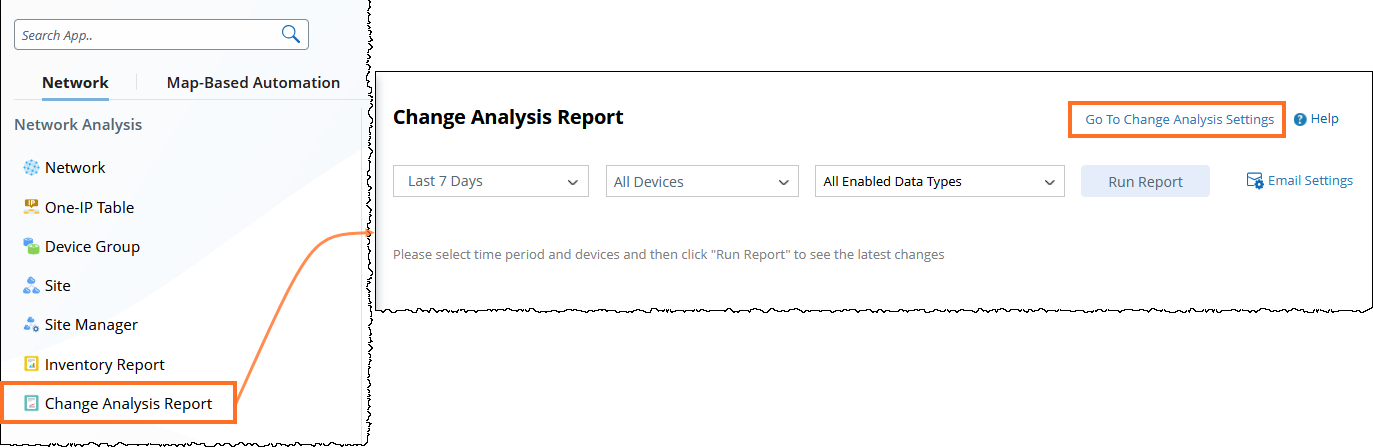Focus the Search App input field
The height and width of the screenshot is (448, 1373).
[x=145, y=35]
